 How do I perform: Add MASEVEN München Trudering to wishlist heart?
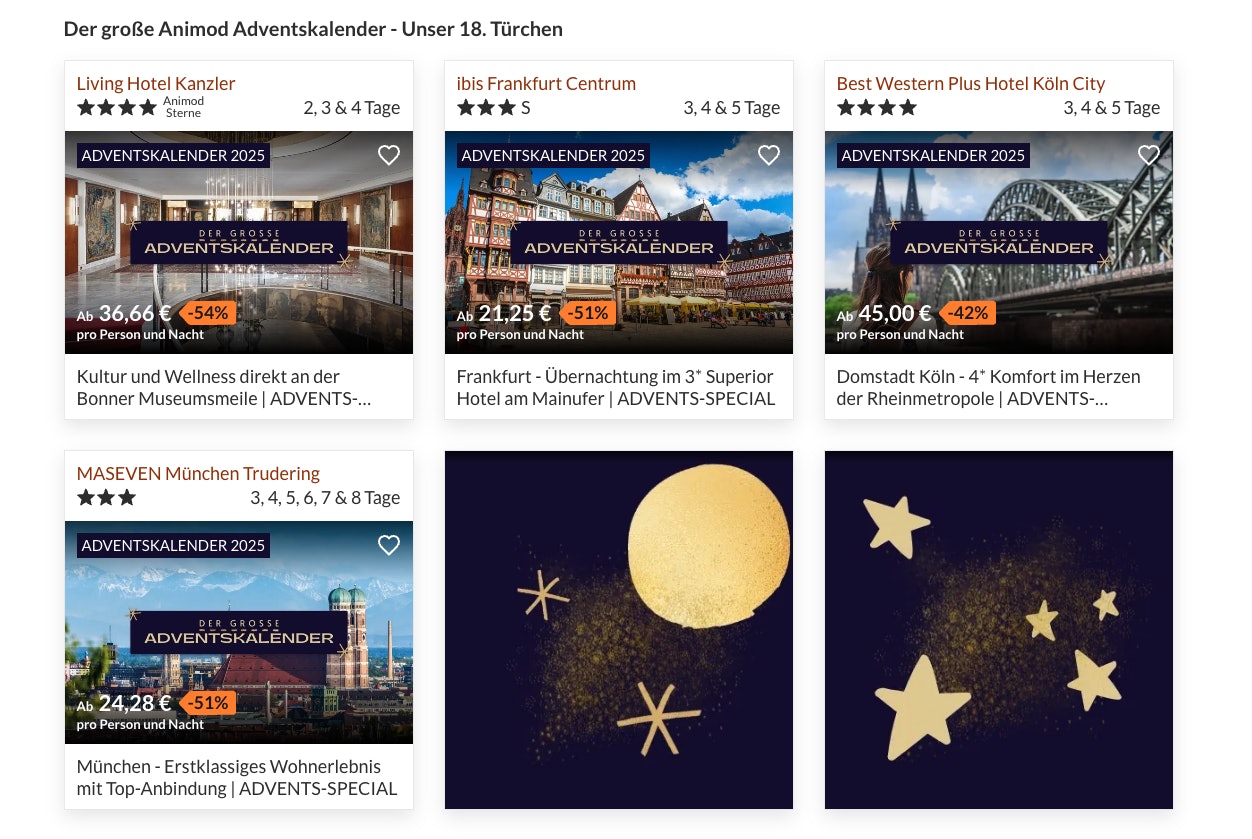tap(389, 545)
